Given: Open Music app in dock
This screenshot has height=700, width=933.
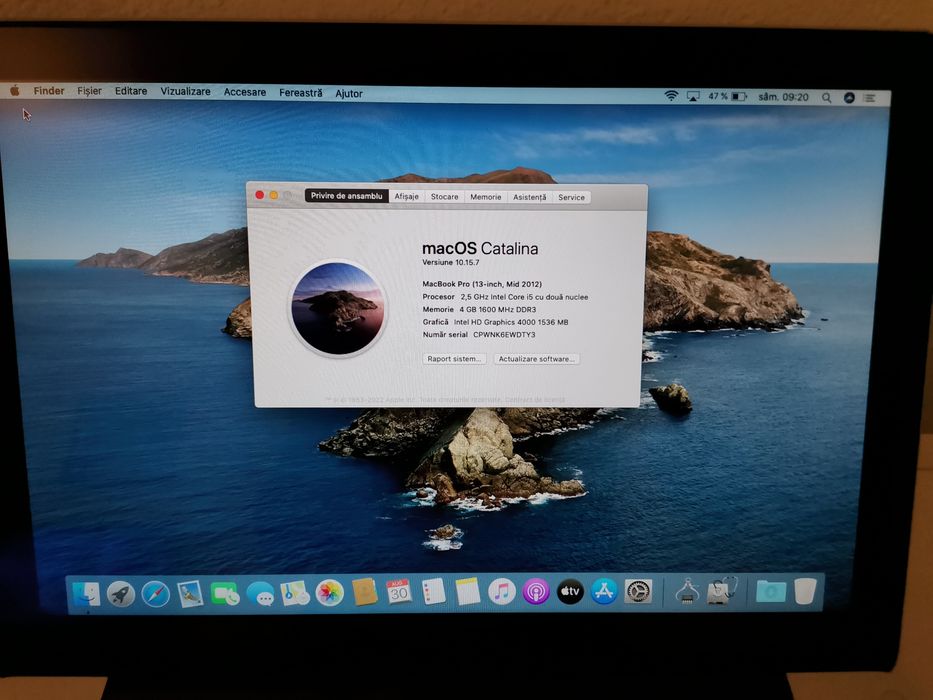Looking at the screenshot, I should coord(502,592).
